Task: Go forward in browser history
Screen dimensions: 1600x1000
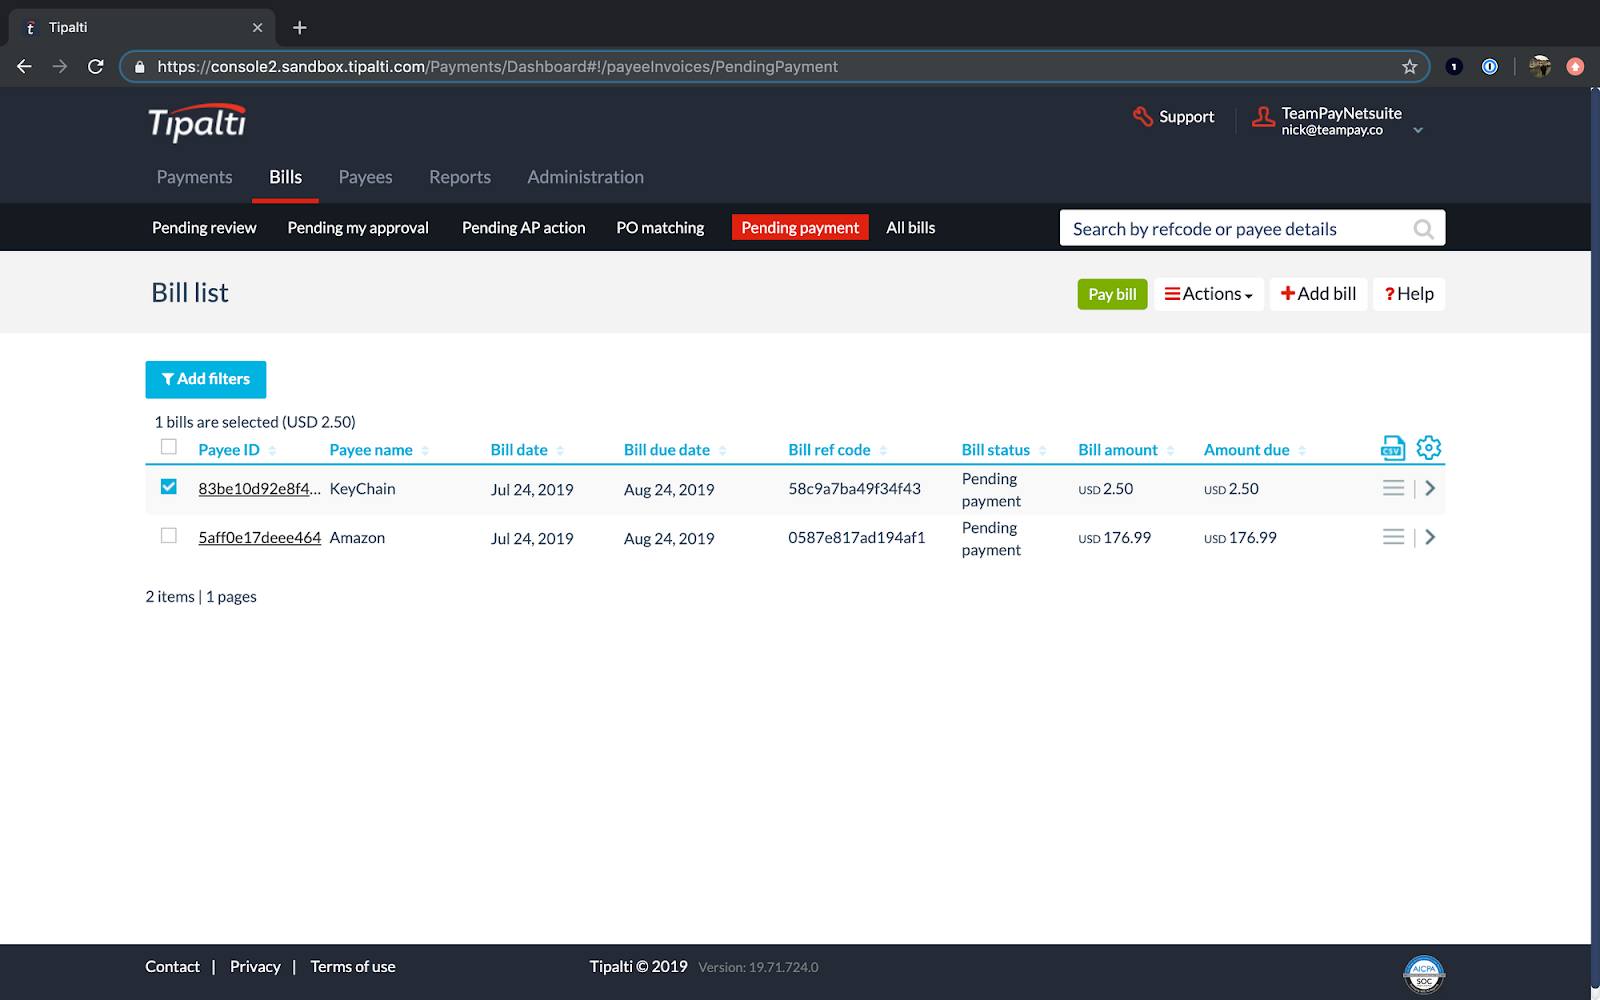Action: [x=60, y=67]
